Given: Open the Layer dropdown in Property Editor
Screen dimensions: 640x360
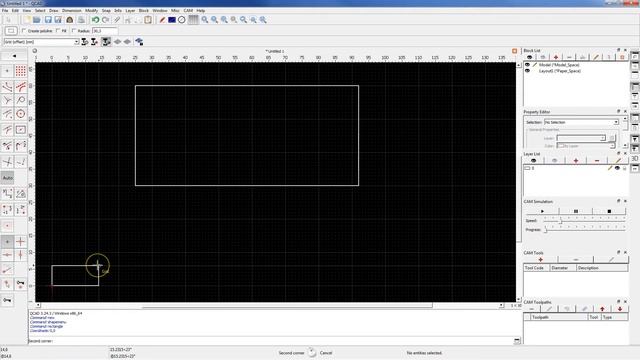Looking at the screenshot, I should coord(581,138).
